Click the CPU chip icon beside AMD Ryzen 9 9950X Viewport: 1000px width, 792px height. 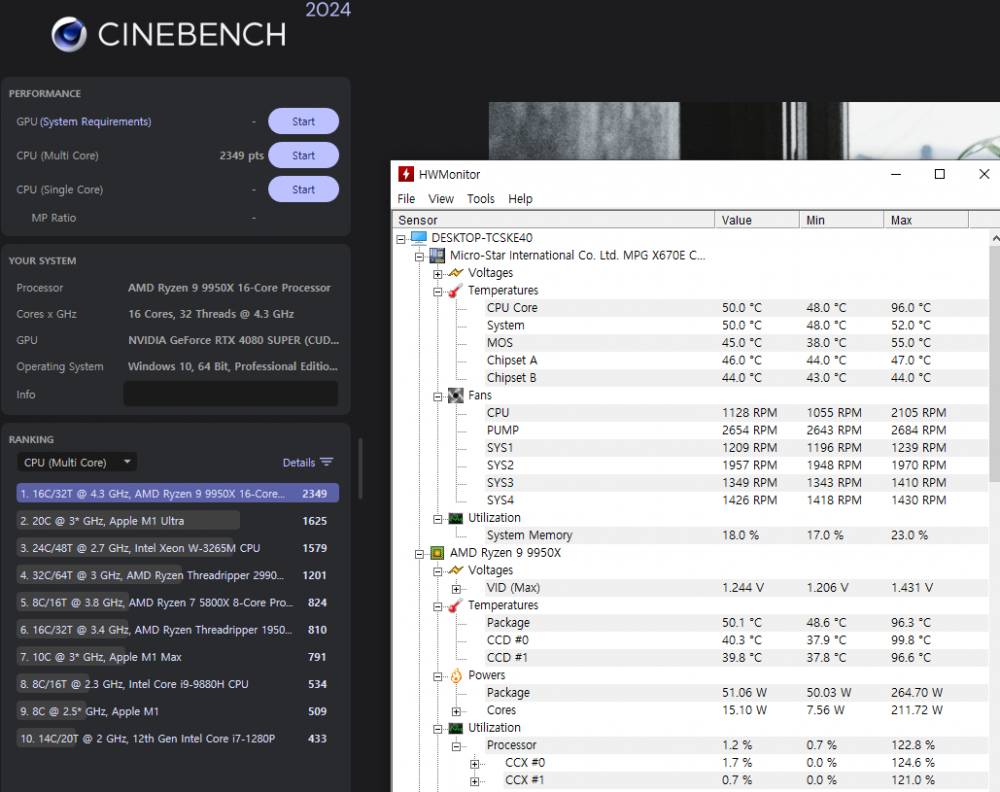coord(437,553)
